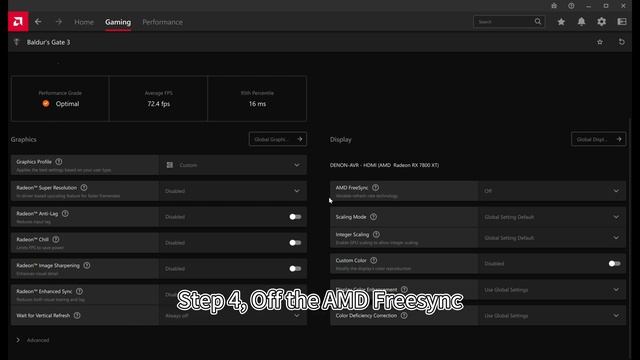This screenshot has height=360, width=640.
Task: Open the notifications bell
Action: click(581, 22)
